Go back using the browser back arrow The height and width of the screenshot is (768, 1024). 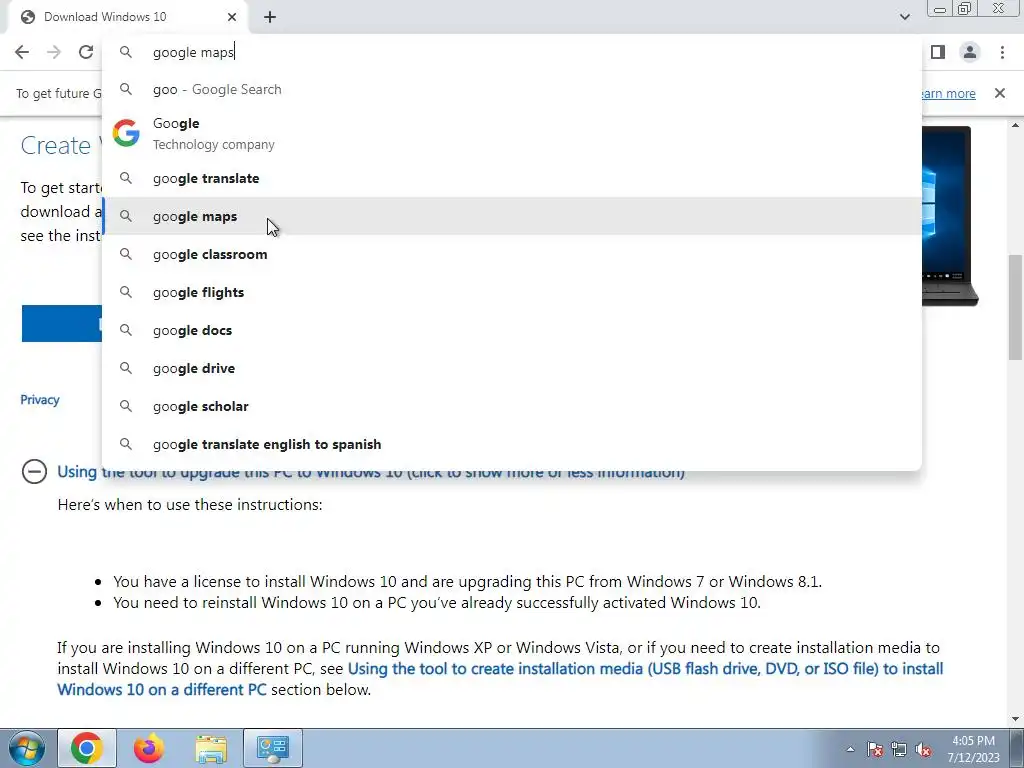pyautogui.click(x=22, y=52)
